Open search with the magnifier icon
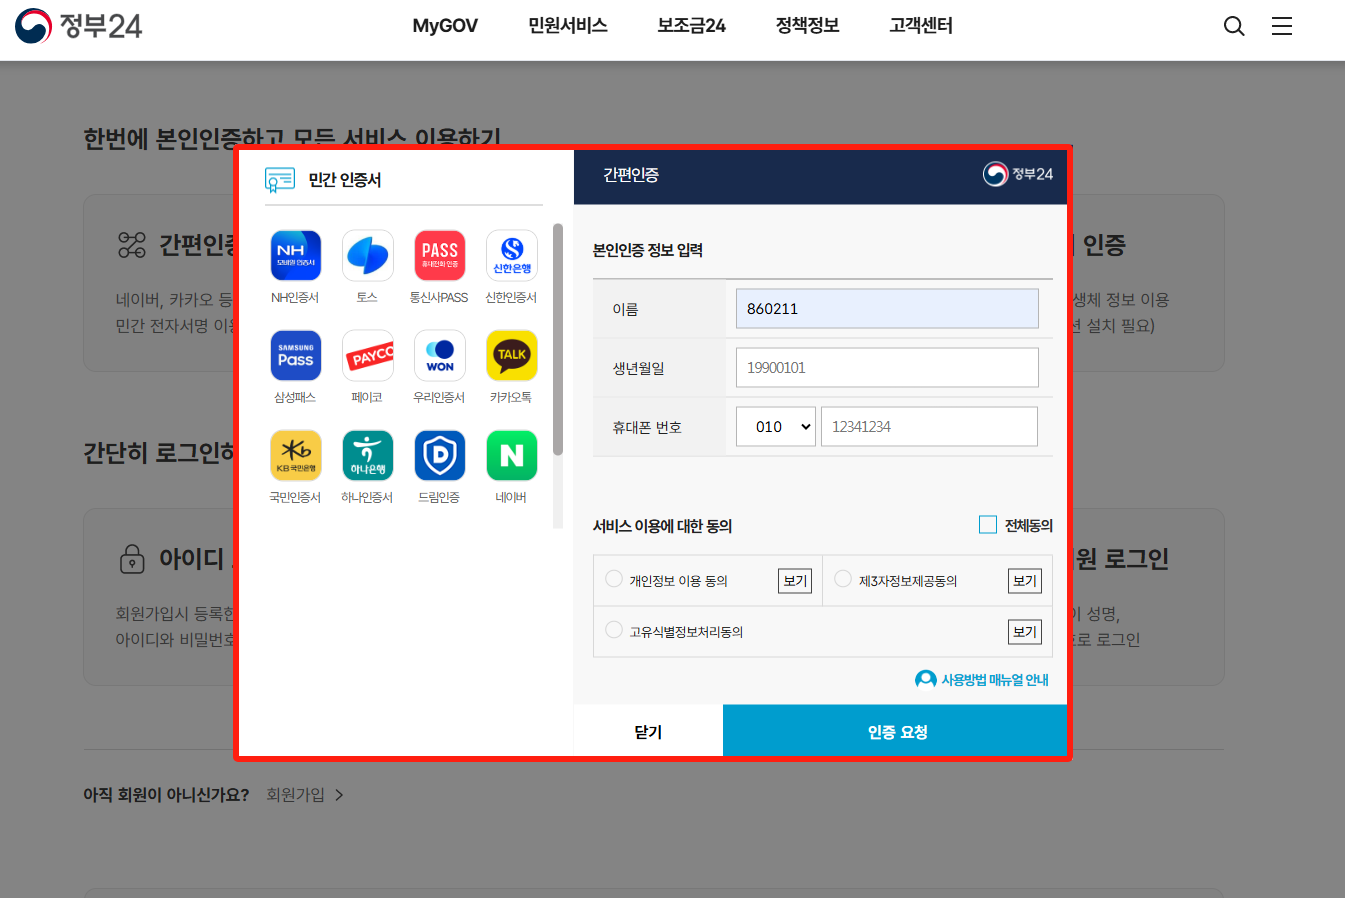 click(x=1234, y=26)
